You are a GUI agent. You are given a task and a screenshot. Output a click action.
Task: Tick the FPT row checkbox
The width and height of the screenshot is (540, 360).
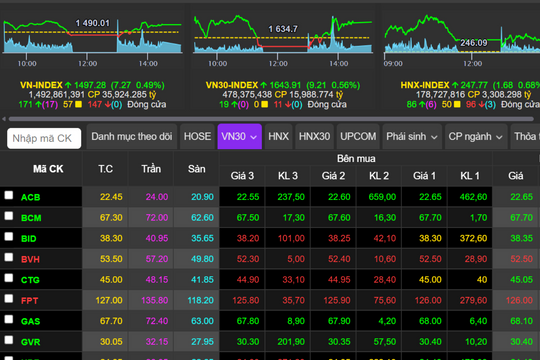click(9, 299)
